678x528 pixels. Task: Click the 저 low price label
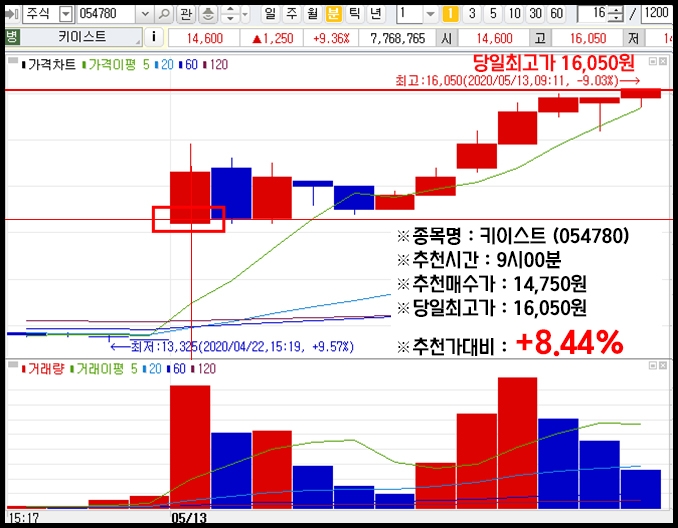[634, 38]
